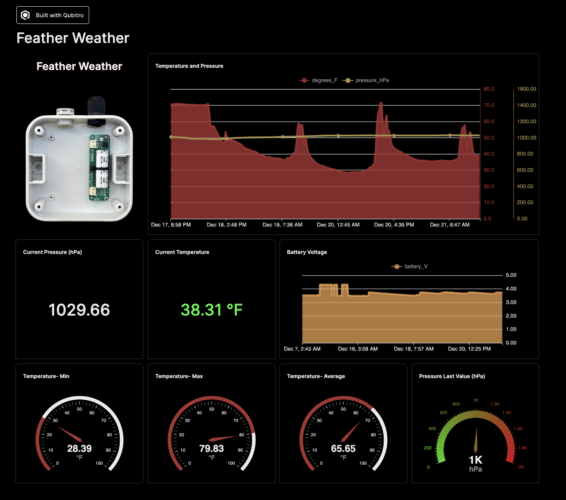Click the Feather Weather device image
566x500 pixels.
pyautogui.click(x=79, y=159)
